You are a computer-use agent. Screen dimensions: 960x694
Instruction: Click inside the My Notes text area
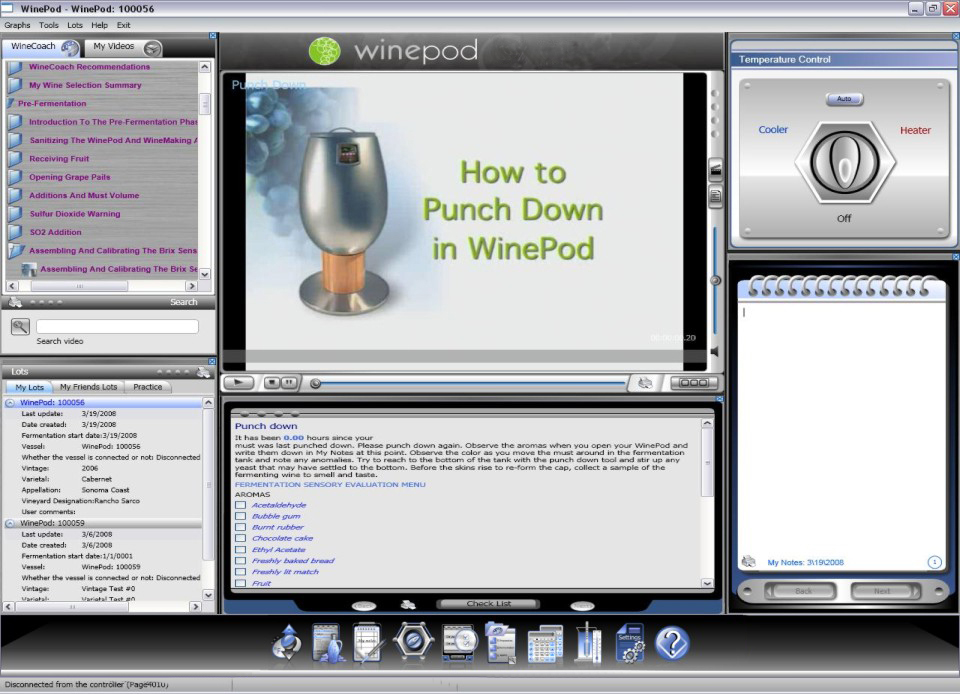tap(841, 426)
